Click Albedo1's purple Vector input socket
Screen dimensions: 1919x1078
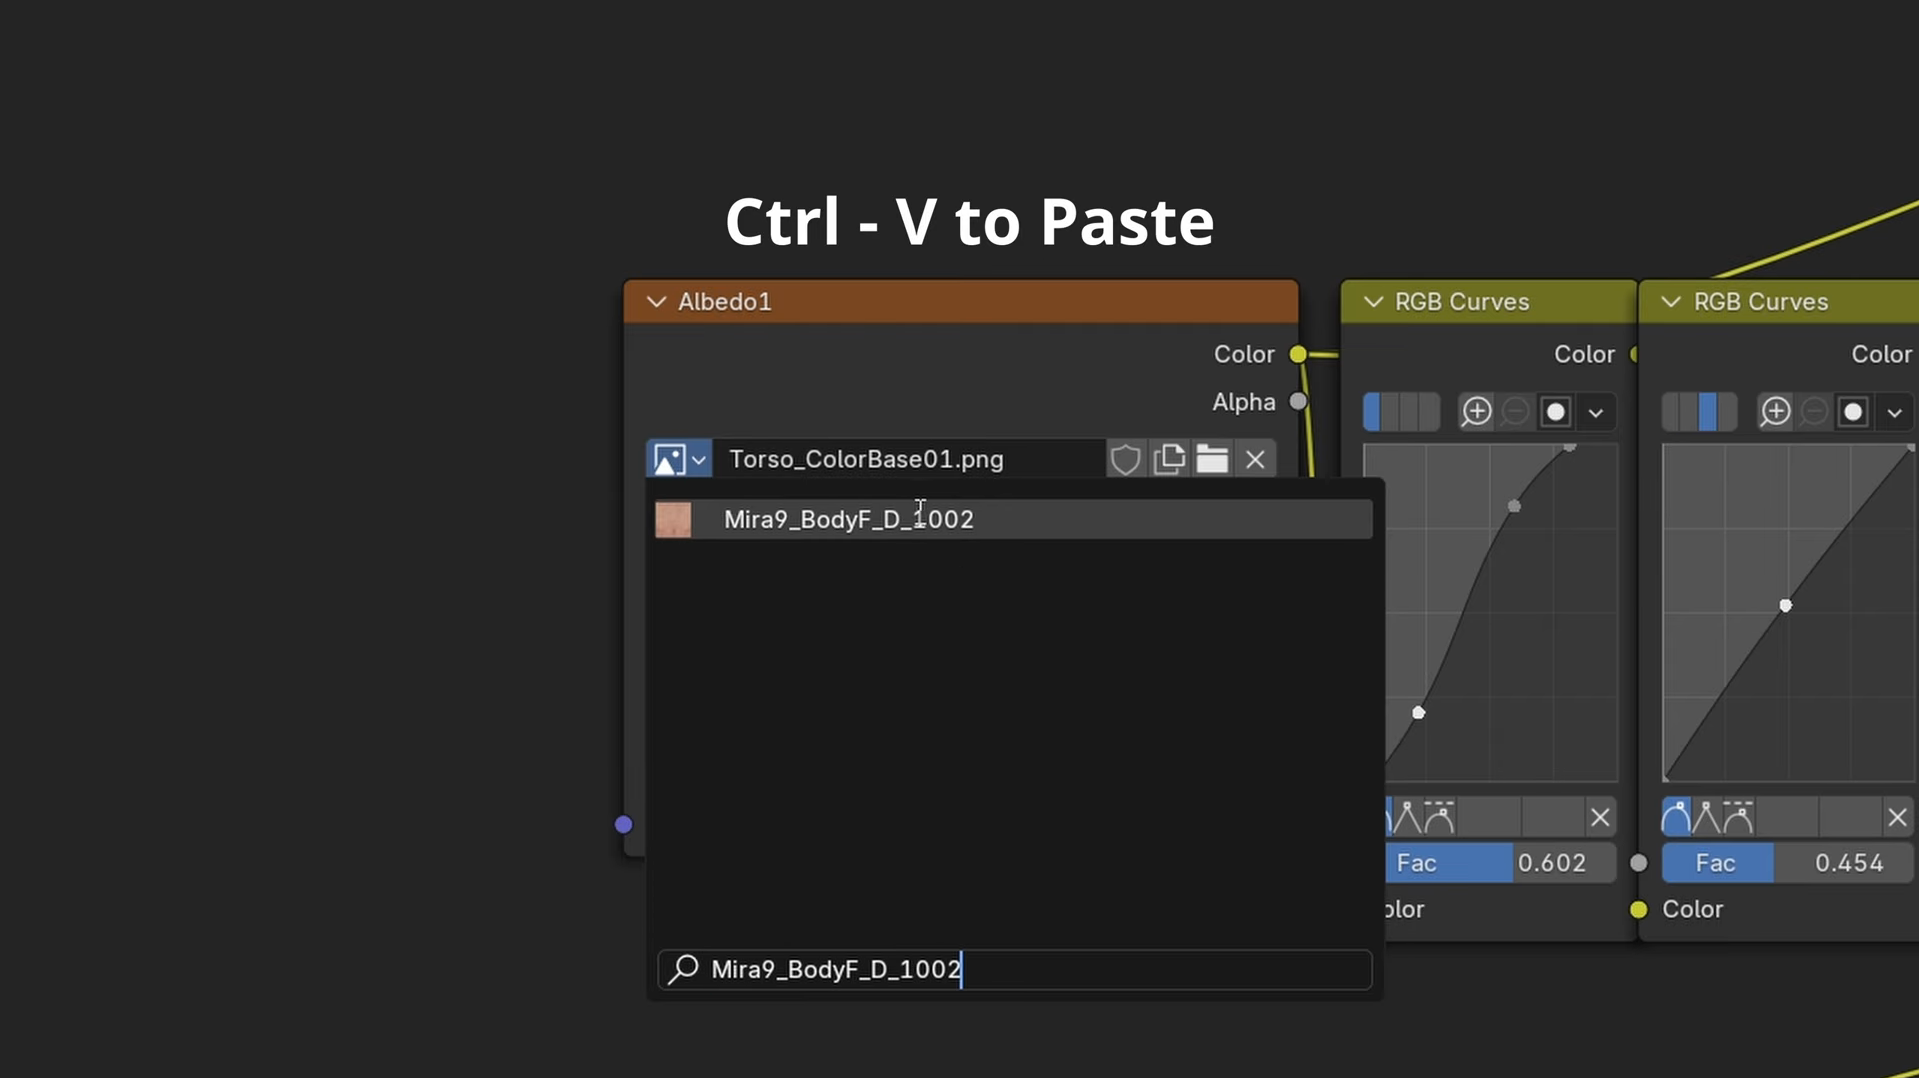(x=623, y=825)
